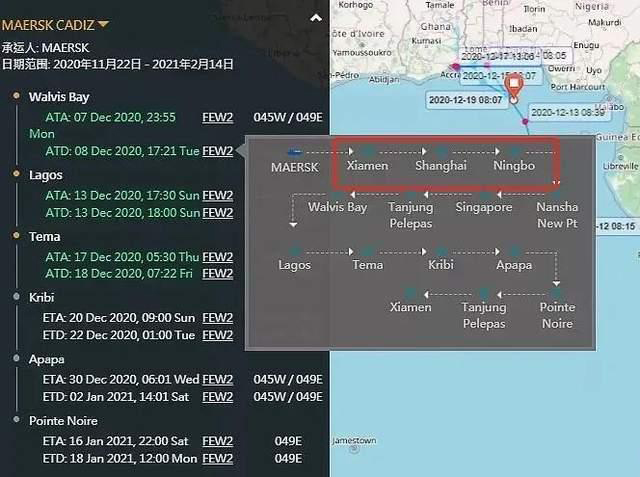This screenshot has height=477, width=640.
Task: Click the 2020-12-13 08:39 map track label
Action: 568,112
